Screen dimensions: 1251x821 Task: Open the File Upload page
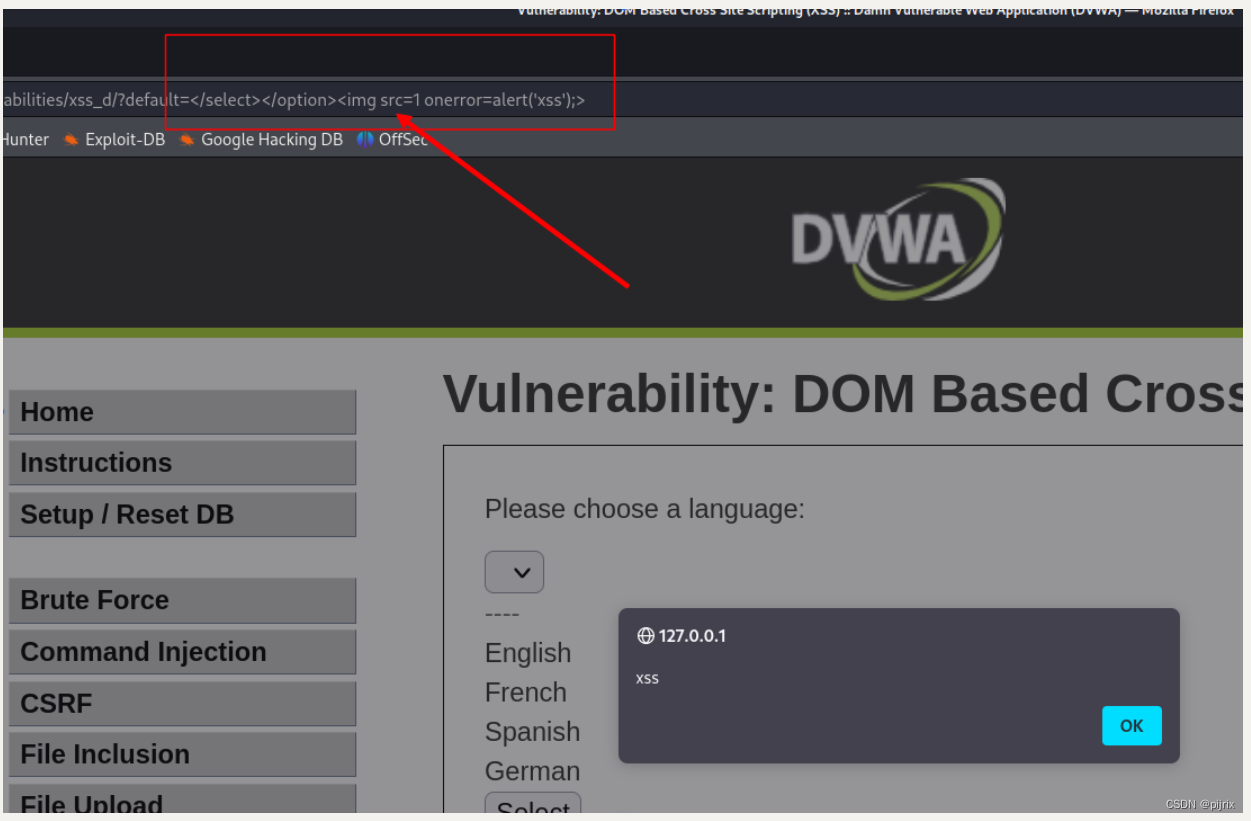182,800
